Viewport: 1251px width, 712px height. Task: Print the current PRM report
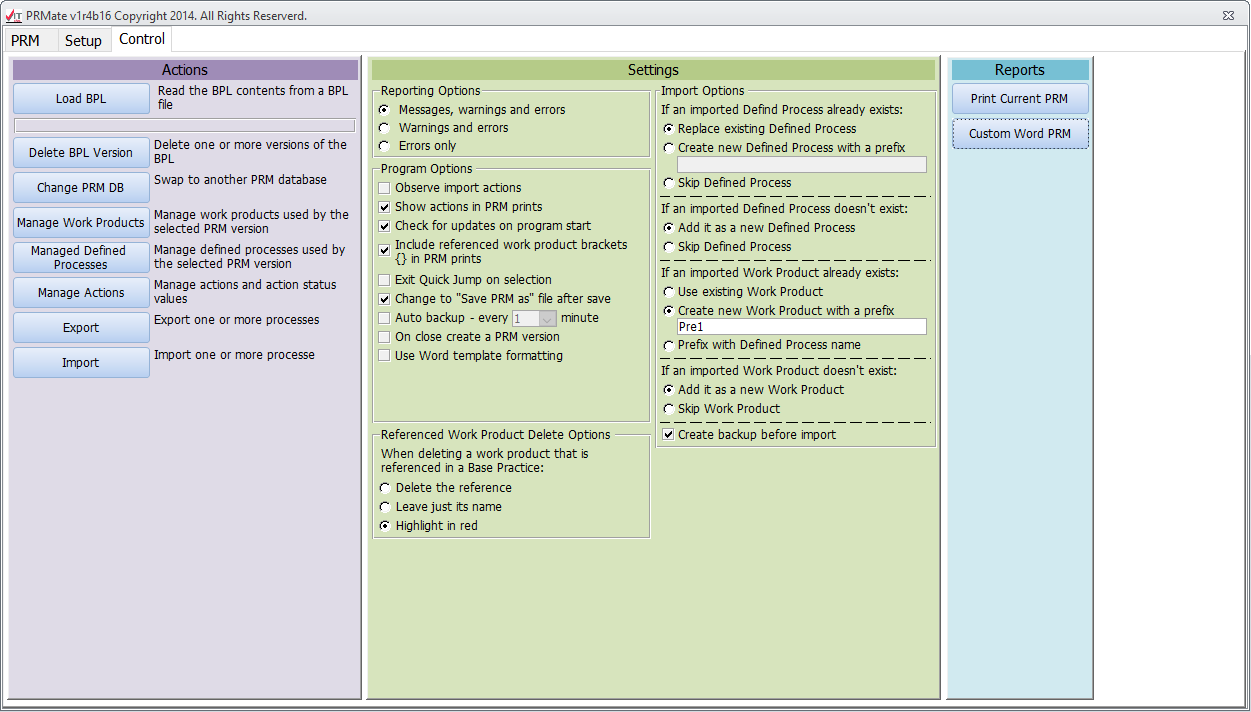tap(1020, 99)
